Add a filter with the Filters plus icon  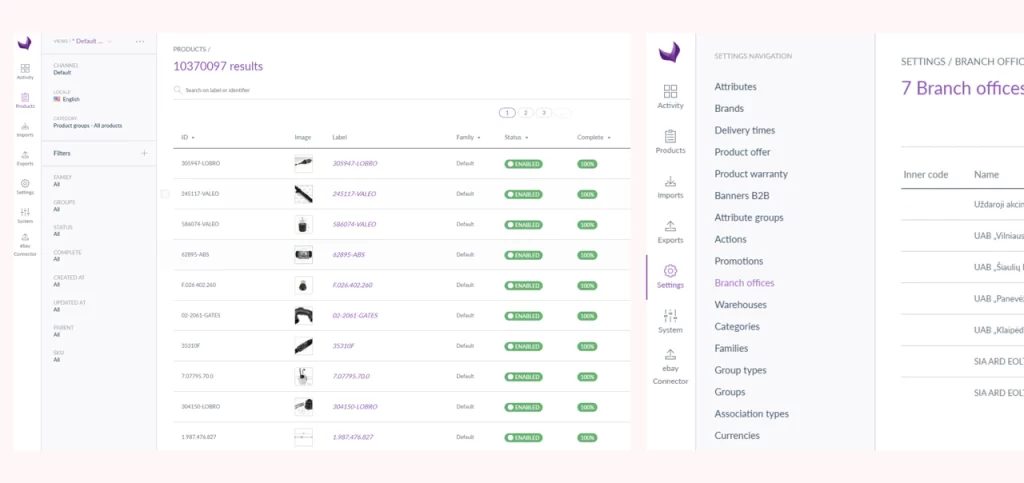[x=144, y=153]
